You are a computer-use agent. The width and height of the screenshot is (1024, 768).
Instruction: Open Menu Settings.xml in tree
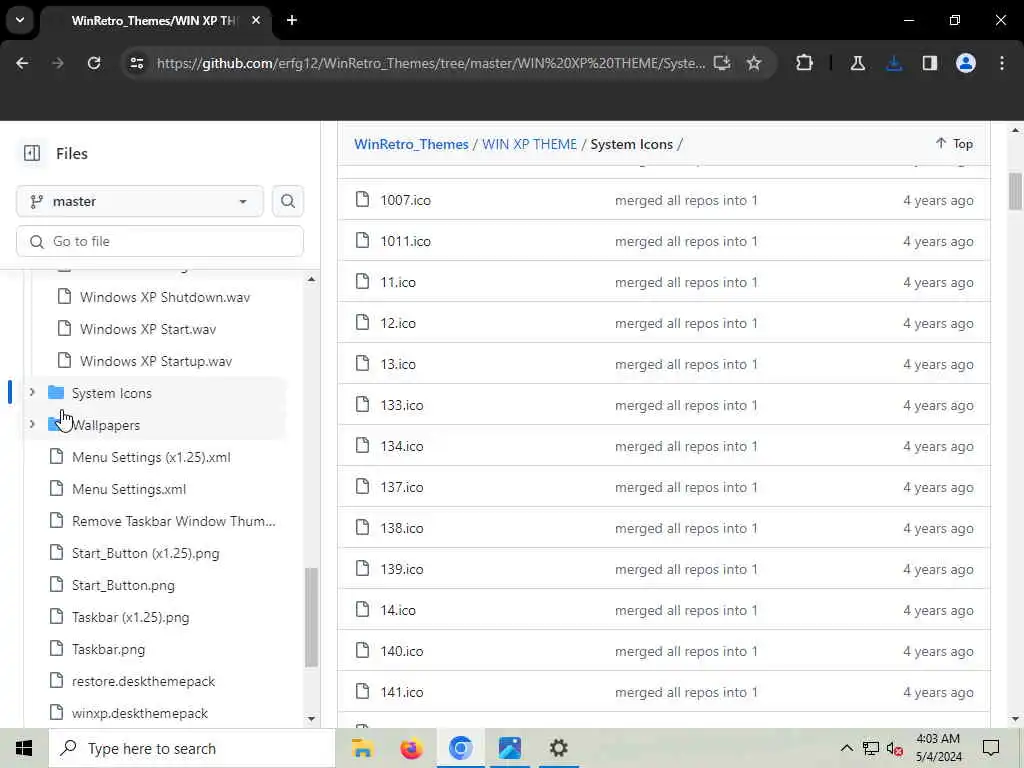click(x=129, y=489)
